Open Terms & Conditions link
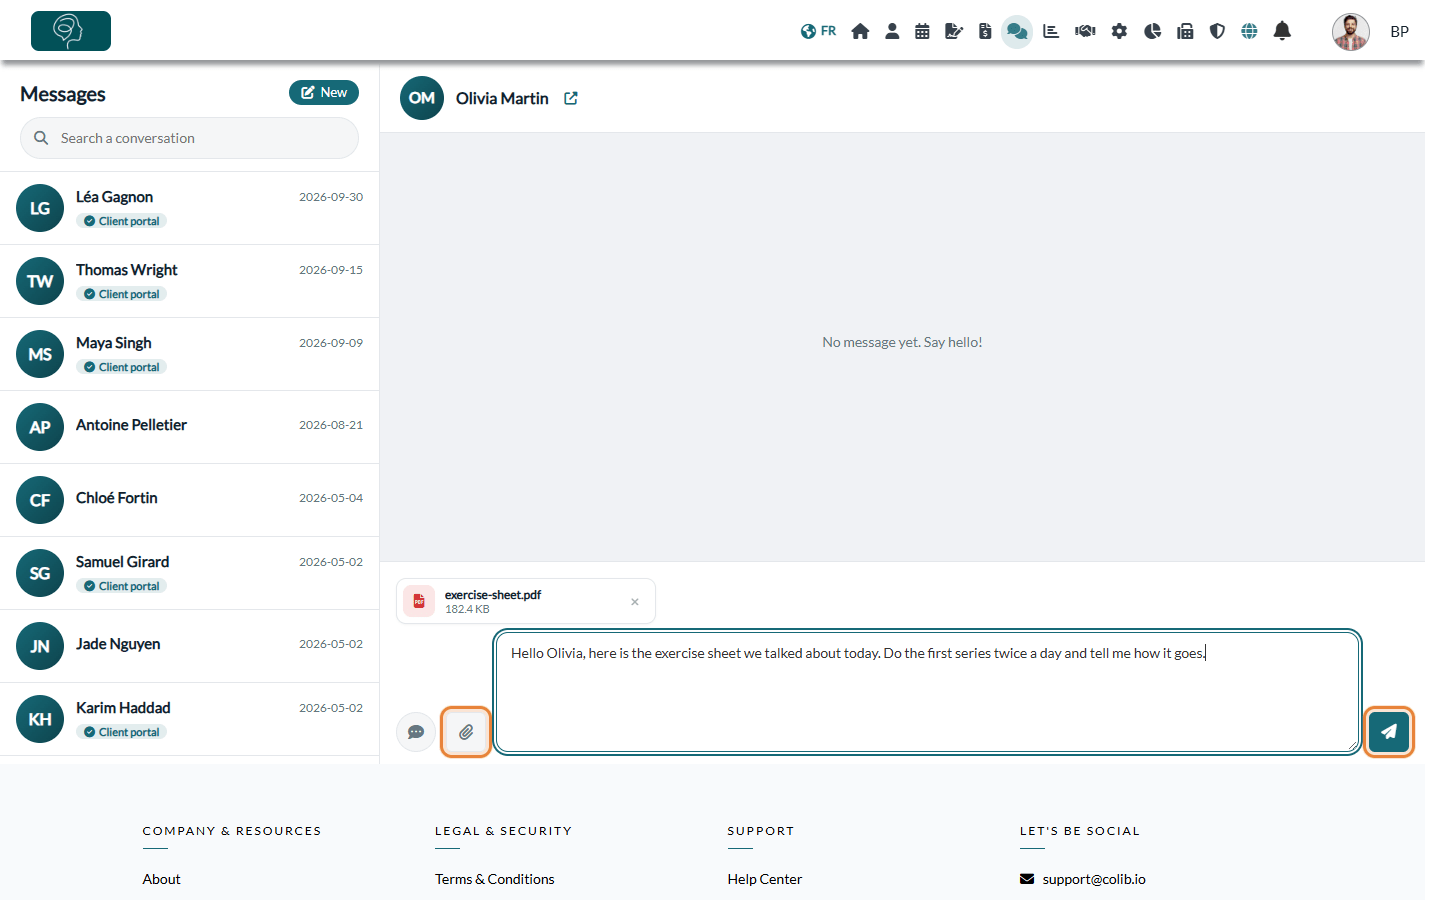 tap(495, 879)
